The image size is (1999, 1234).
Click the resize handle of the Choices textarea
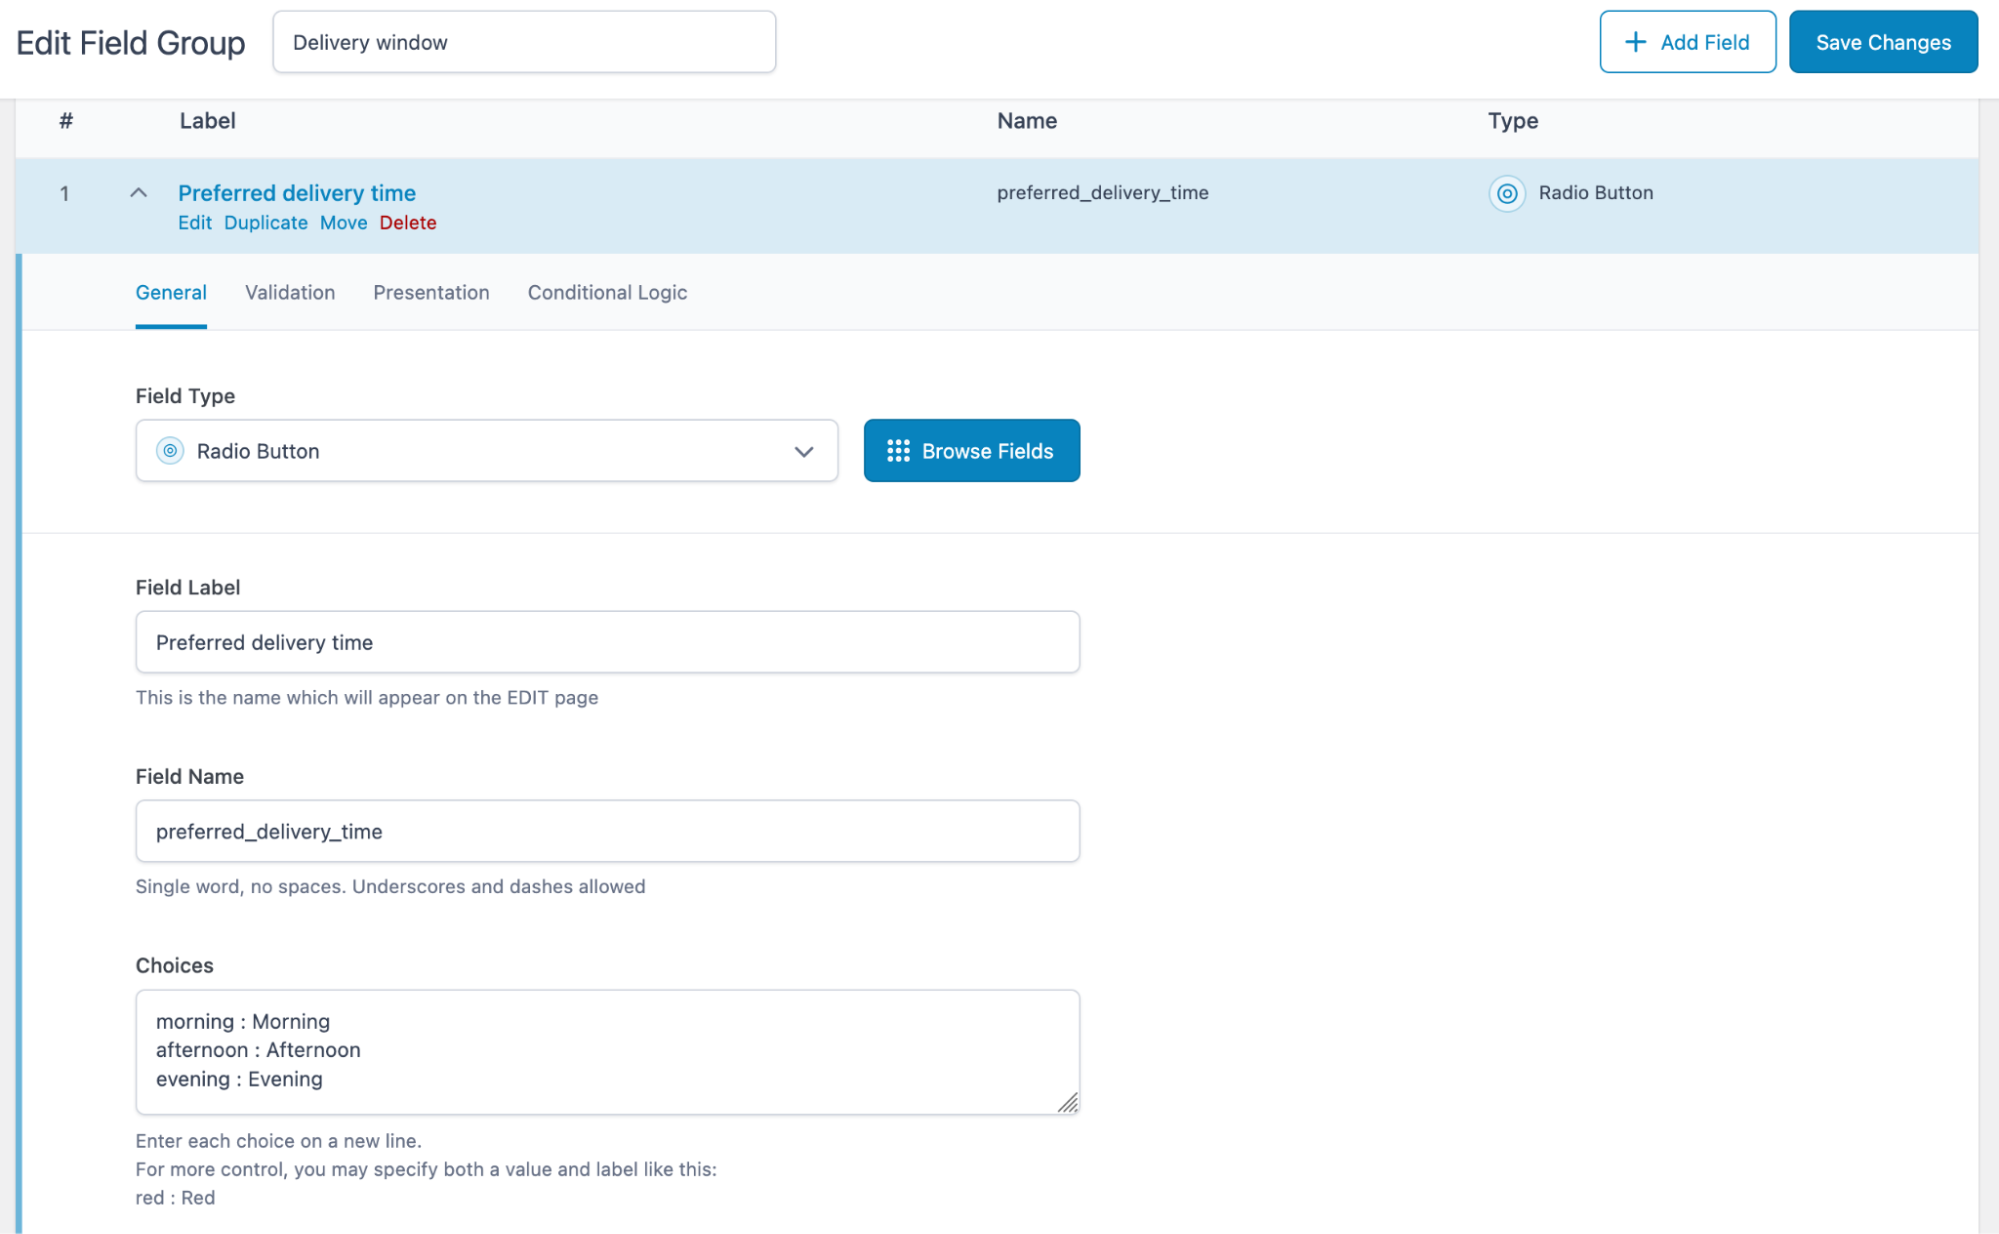[x=1068, y=1104]
